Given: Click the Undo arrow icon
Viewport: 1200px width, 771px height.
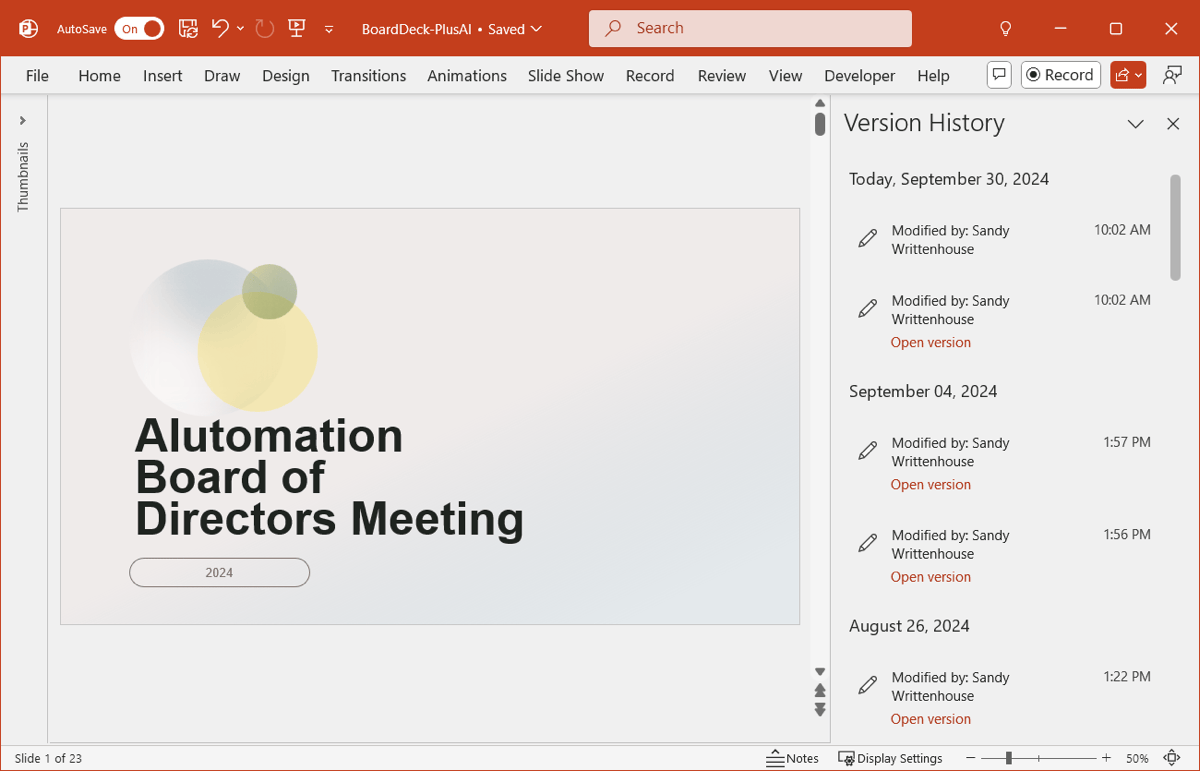Looking at the screenshot, I should tap(221, 28).
